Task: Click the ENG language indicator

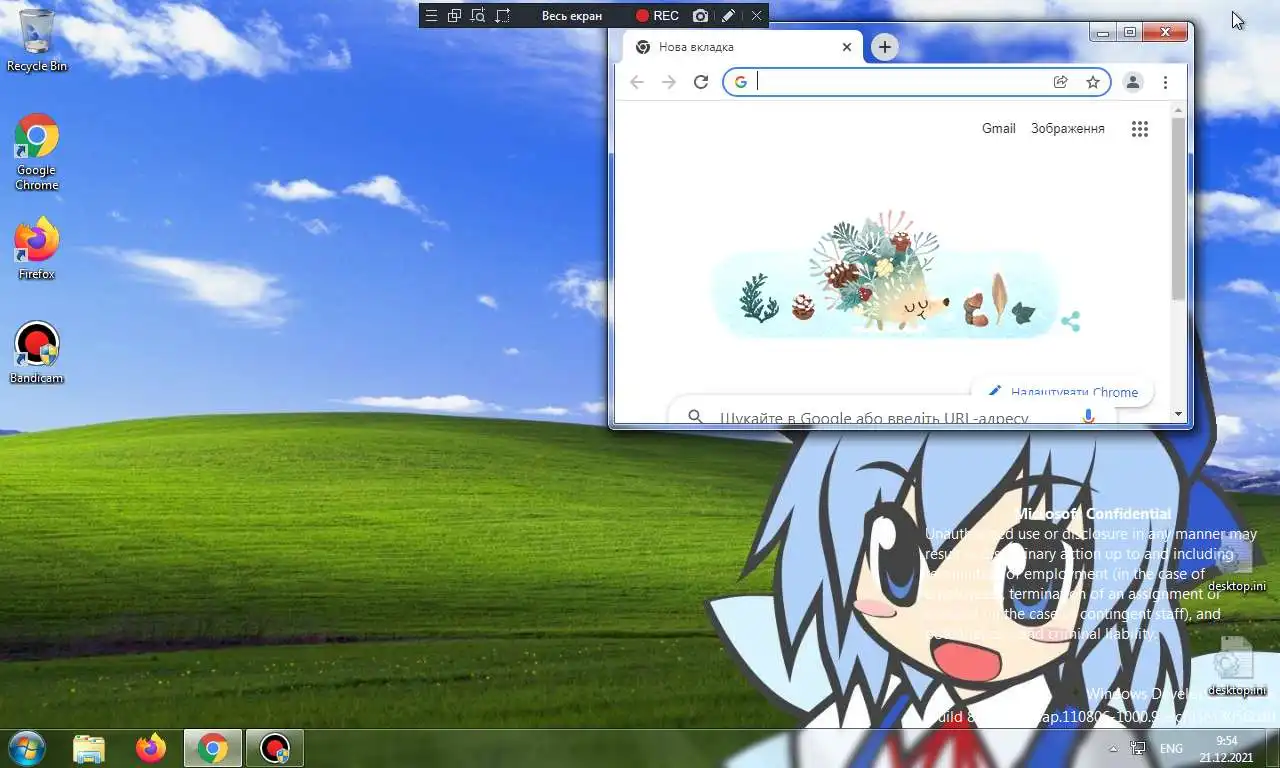Action: (1171, 749)
